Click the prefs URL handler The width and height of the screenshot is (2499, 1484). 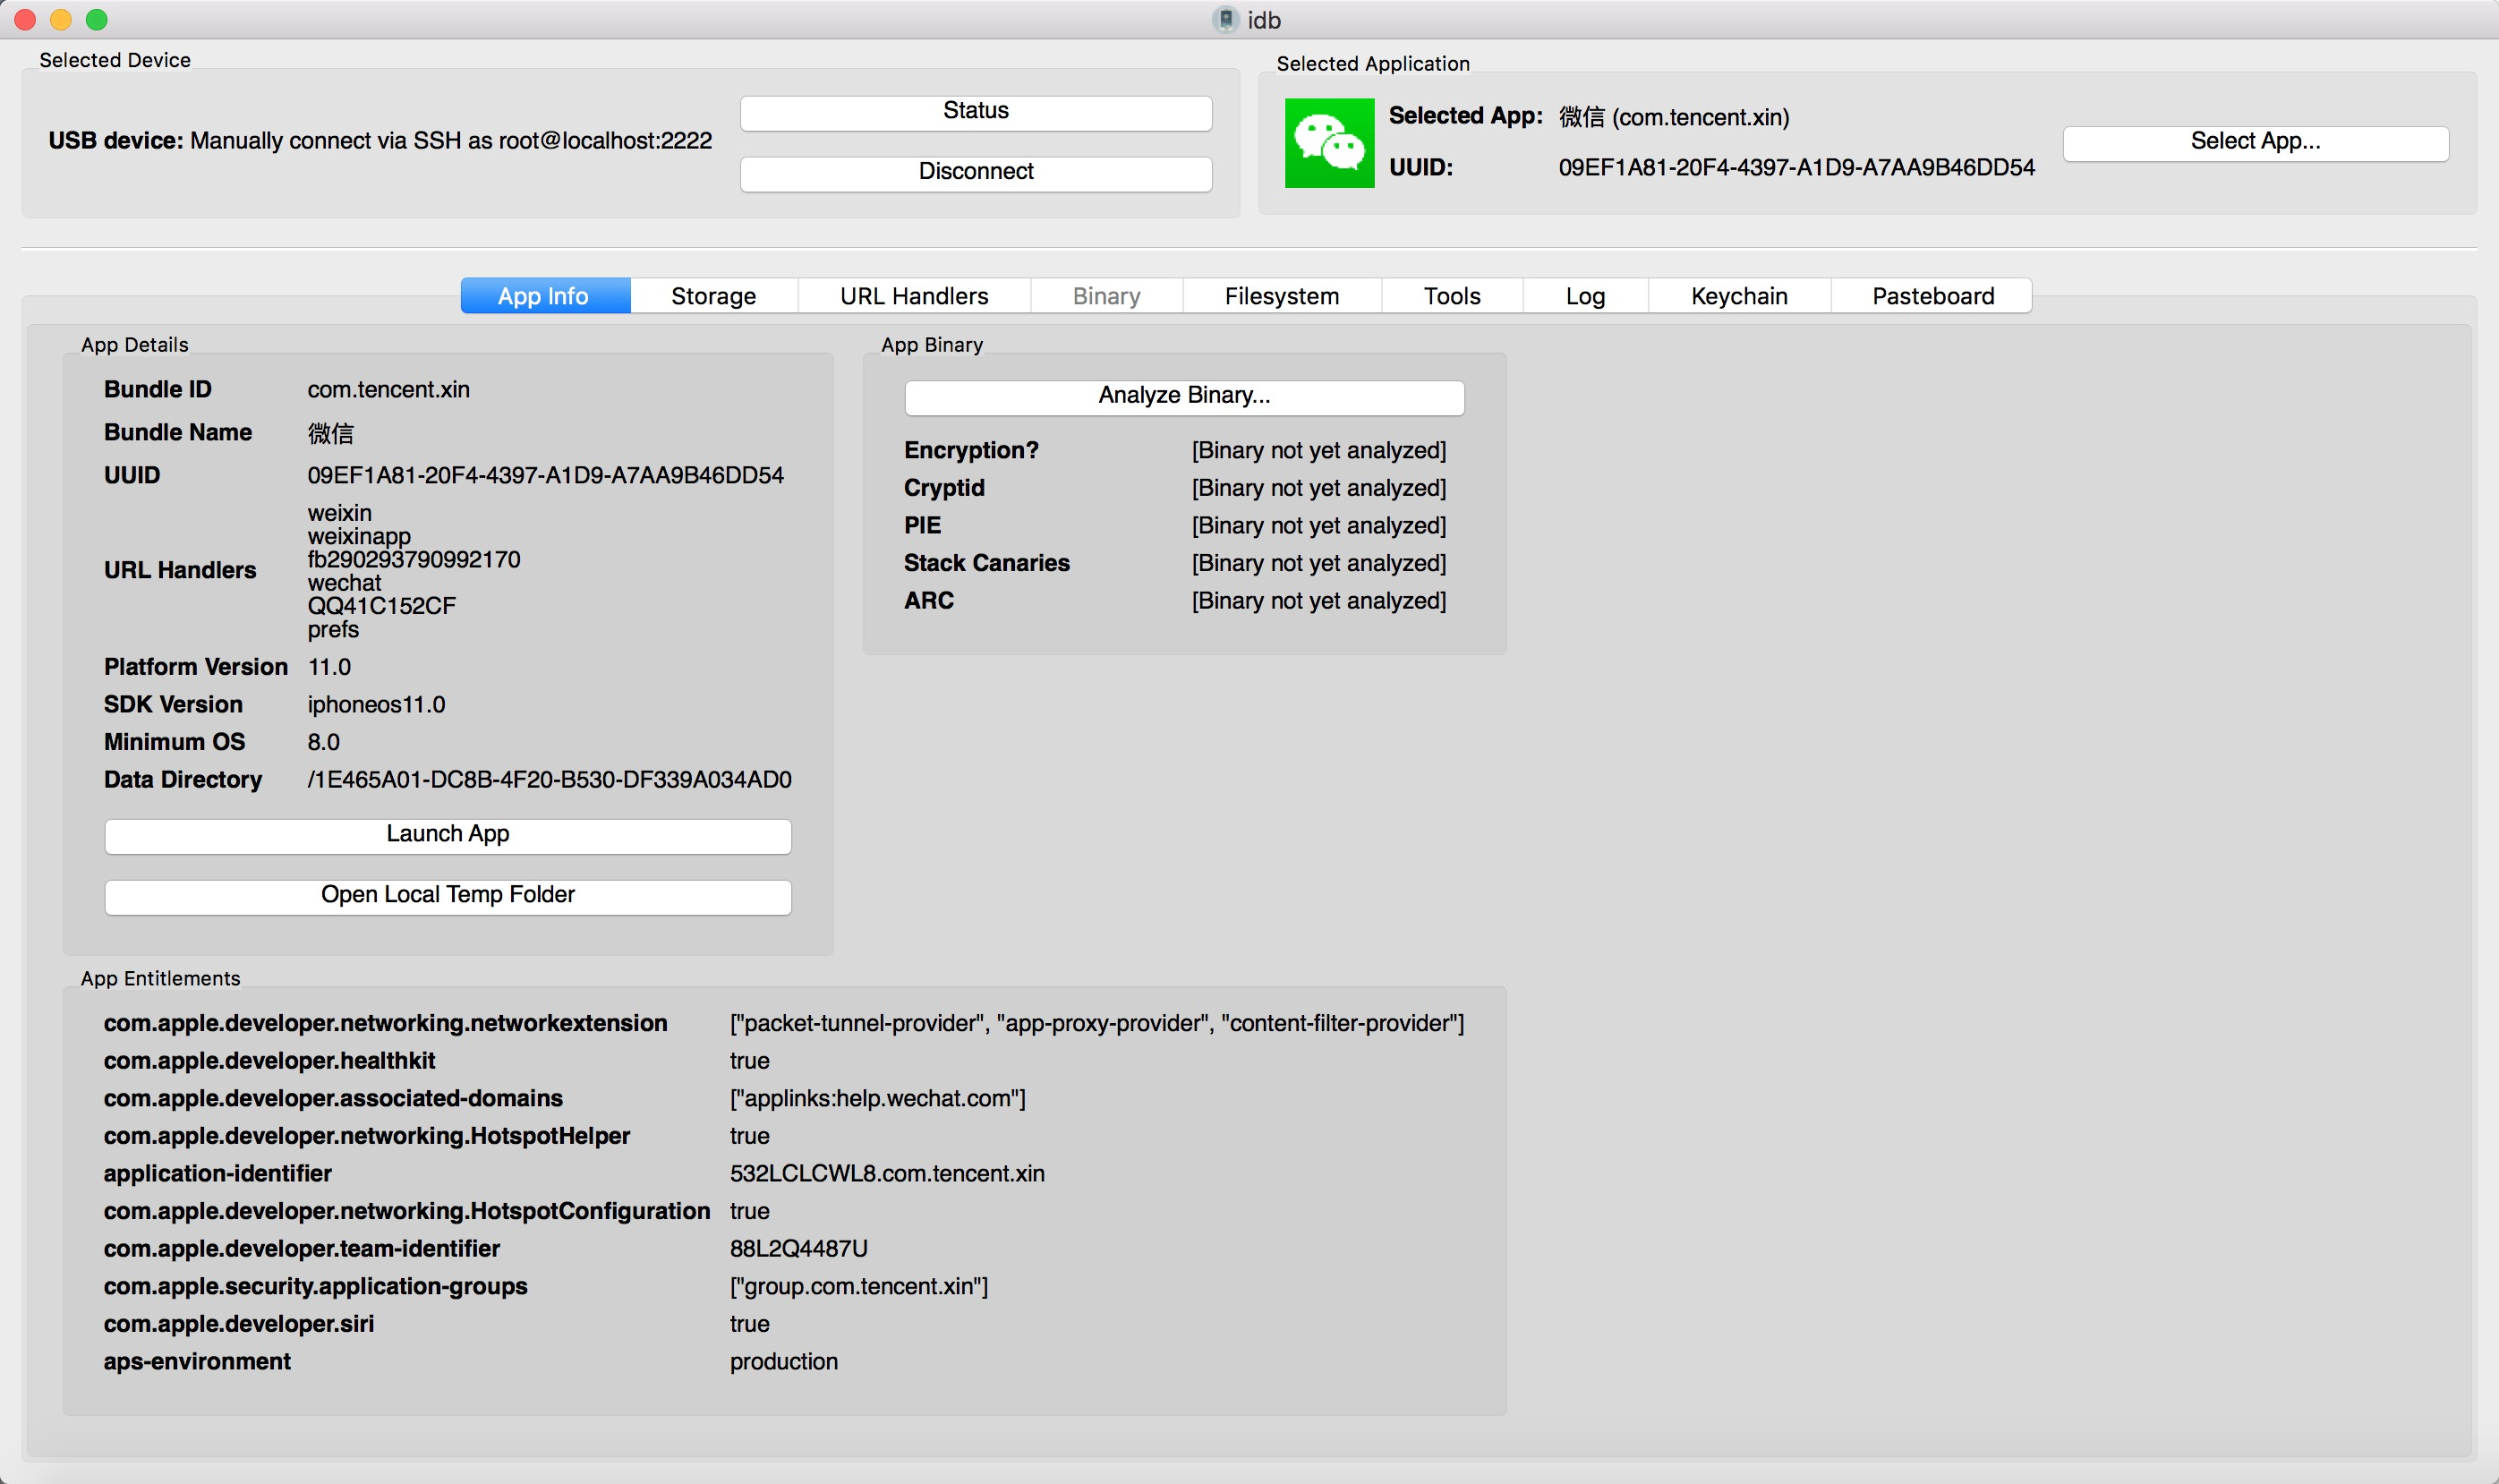(x=333, y=629)
